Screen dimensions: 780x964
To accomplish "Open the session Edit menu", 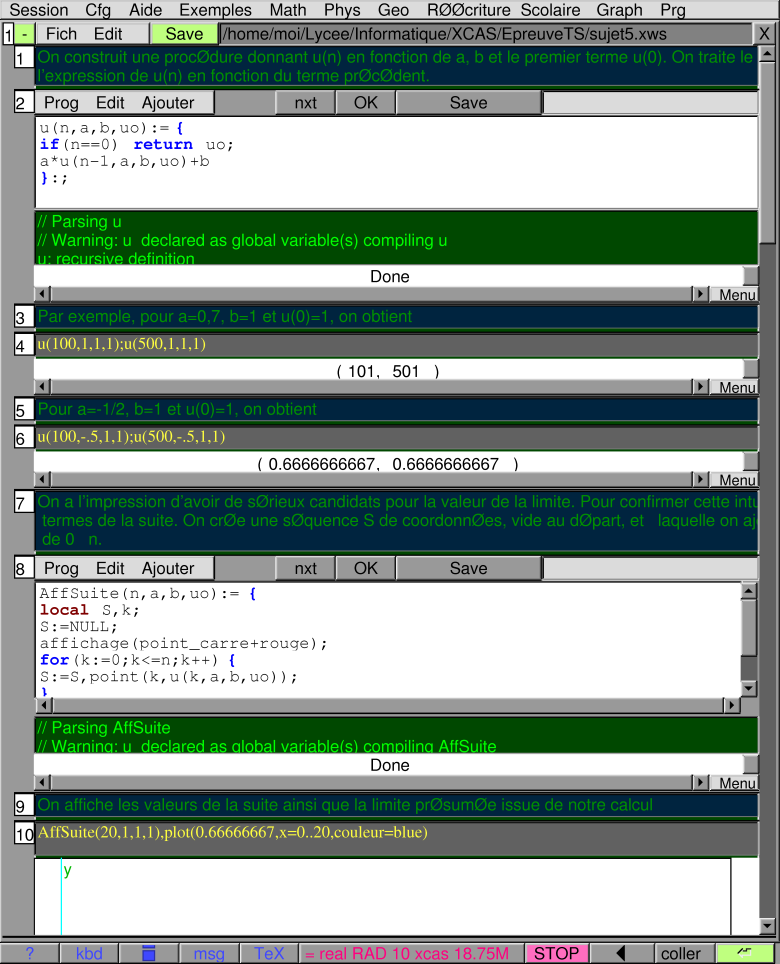I will [108, 34].
